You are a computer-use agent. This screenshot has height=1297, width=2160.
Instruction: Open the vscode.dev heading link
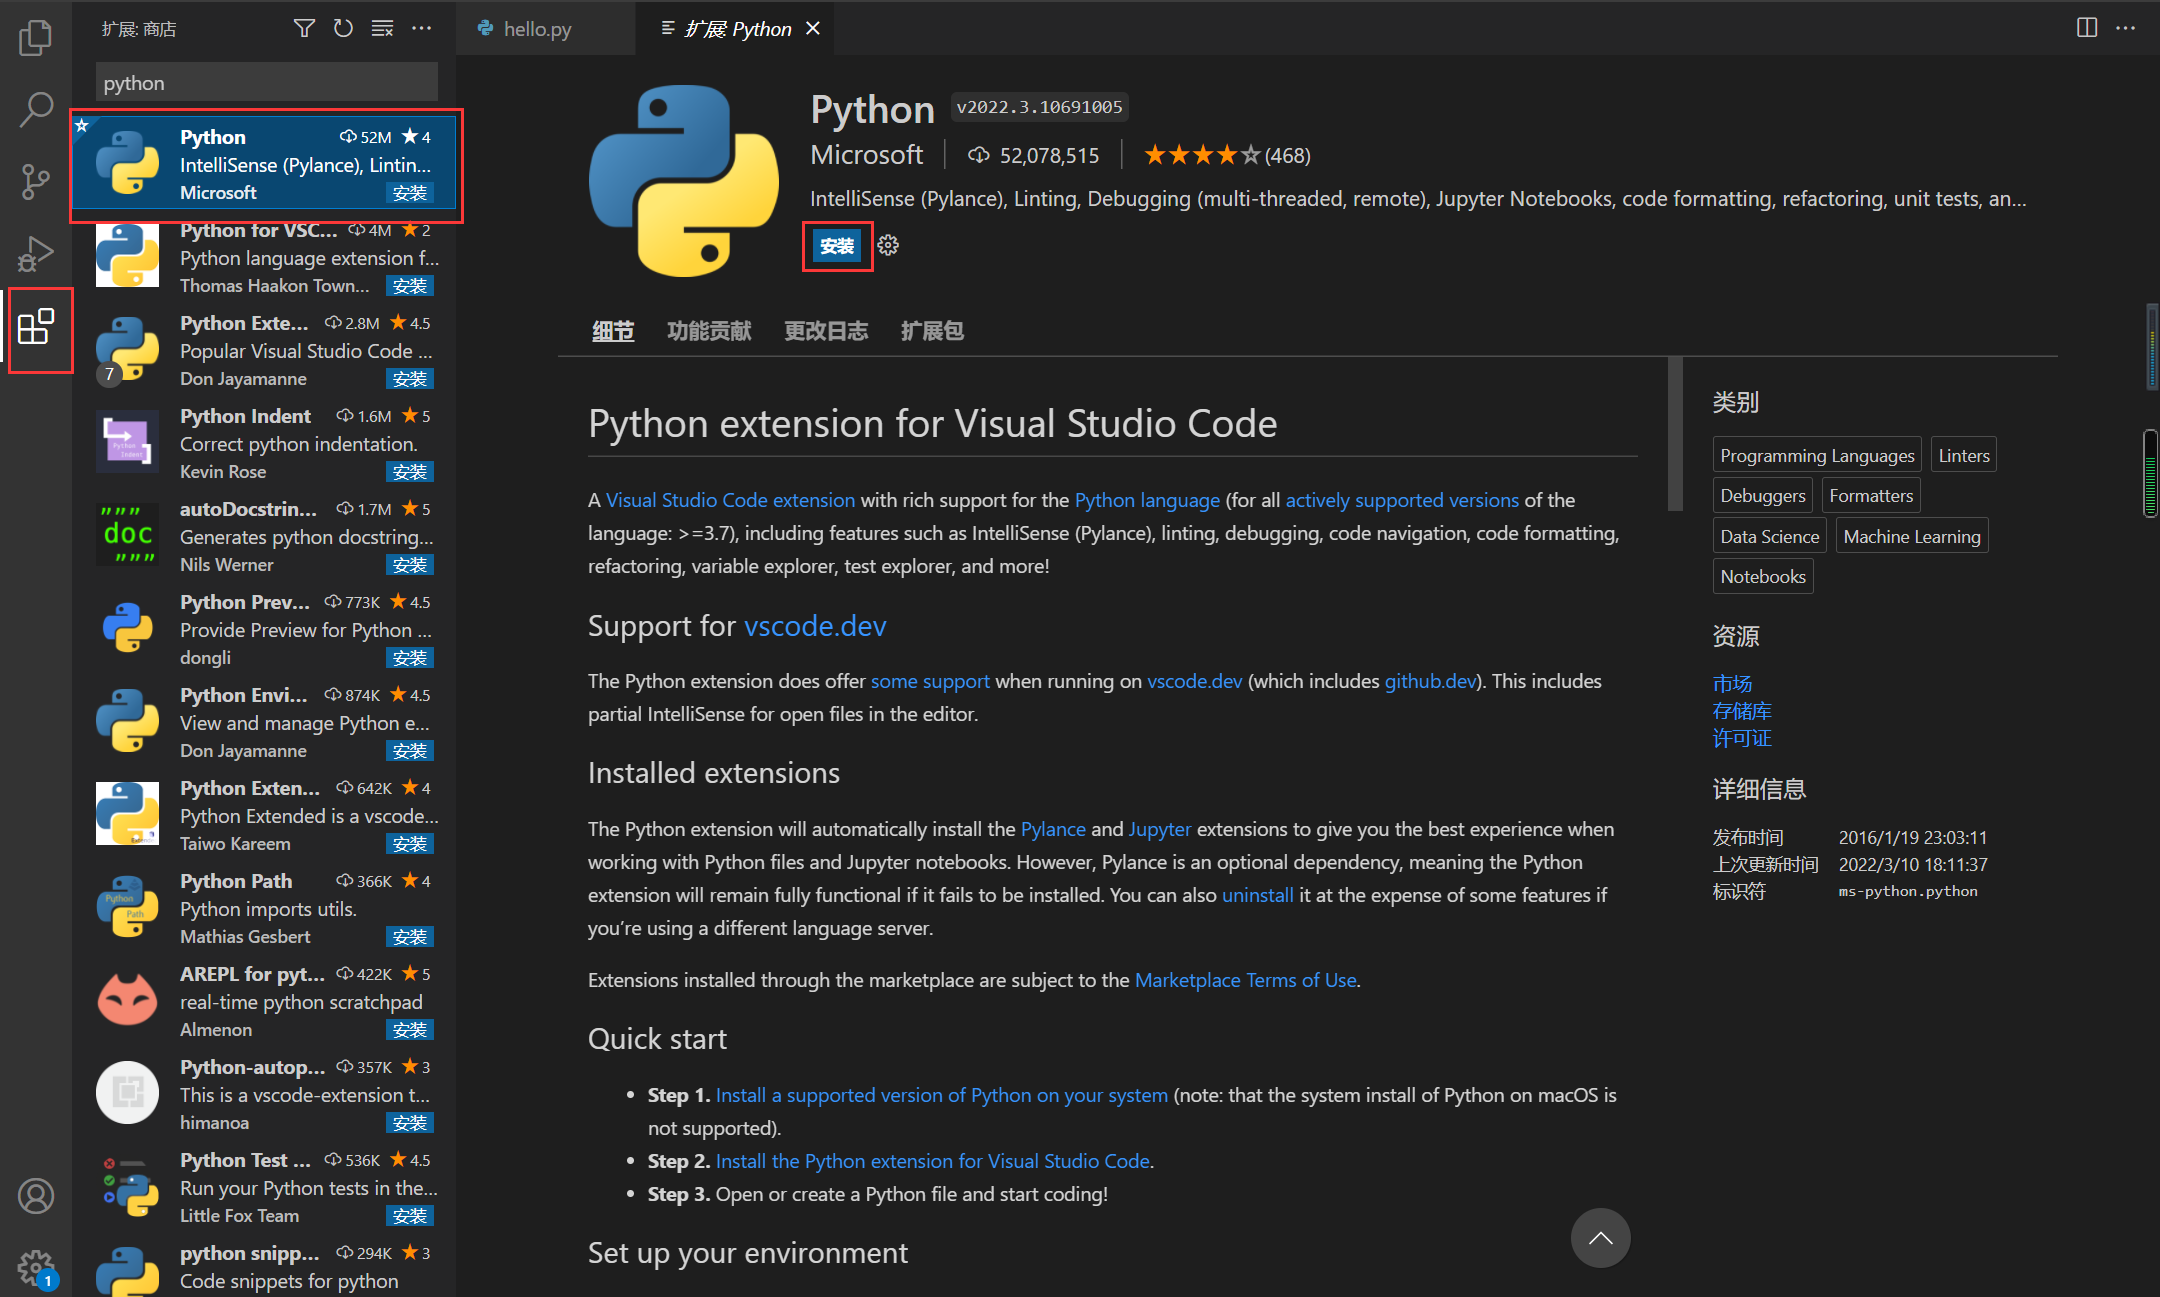[815, 626]
